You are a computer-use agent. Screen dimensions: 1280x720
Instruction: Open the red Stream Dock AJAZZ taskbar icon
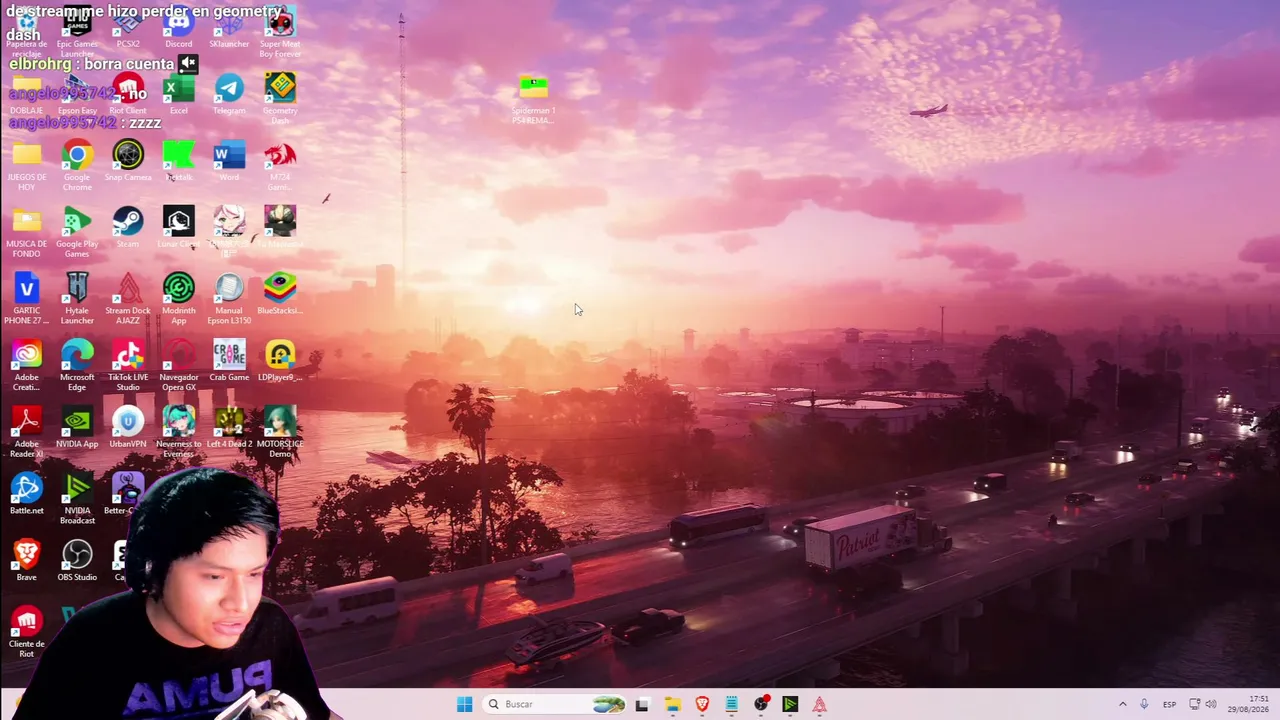tap(819, 704)
